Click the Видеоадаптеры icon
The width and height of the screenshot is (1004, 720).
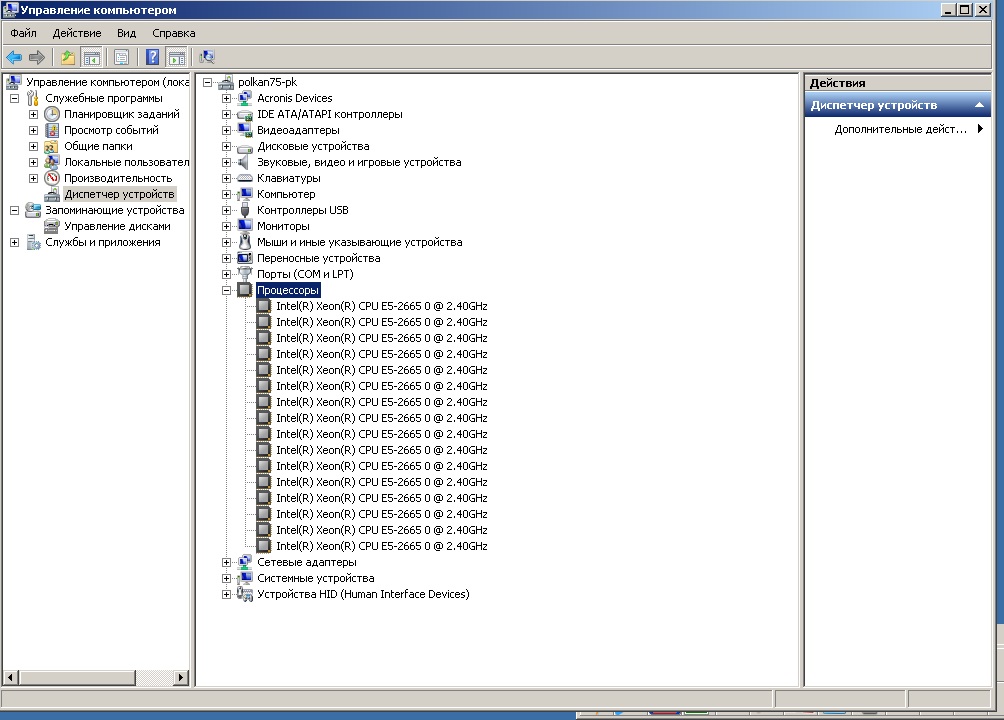(245, 130)
